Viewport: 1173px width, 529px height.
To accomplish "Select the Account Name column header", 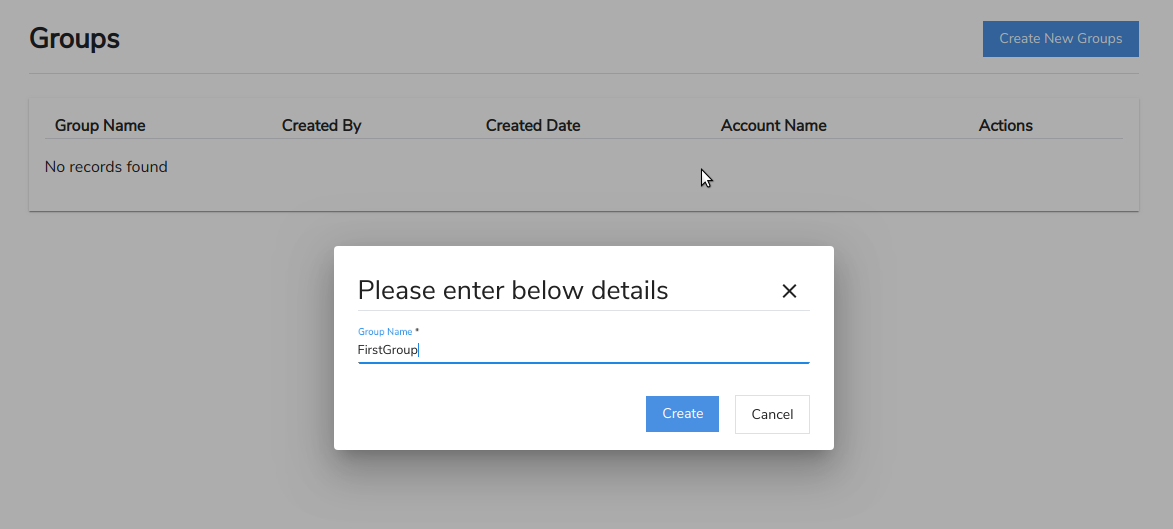I will [x=773, y=126].
